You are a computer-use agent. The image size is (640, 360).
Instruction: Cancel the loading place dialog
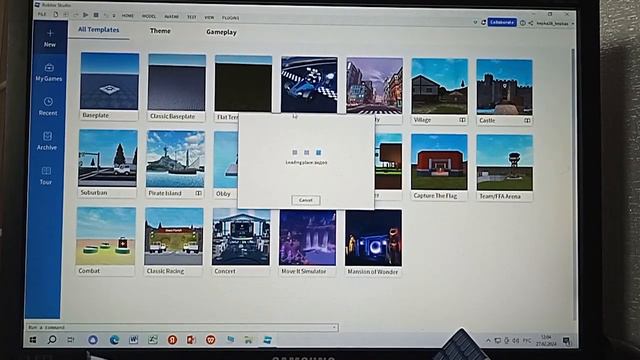pos(306,200)
